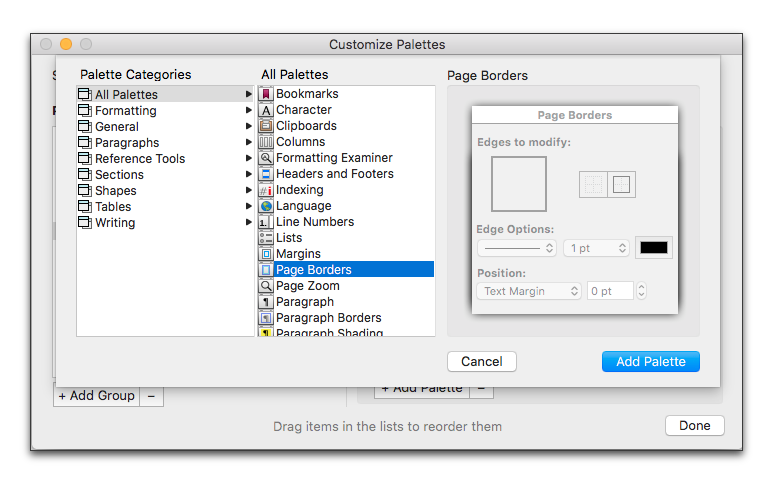Select the Margins palette entry
This screenshot has width=774, height=483.
coord(346,254)
